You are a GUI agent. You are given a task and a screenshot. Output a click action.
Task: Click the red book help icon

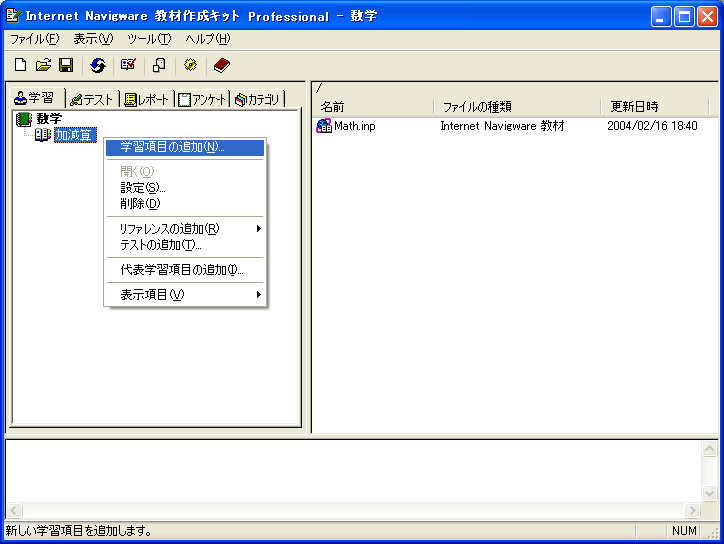coord(222,65)
